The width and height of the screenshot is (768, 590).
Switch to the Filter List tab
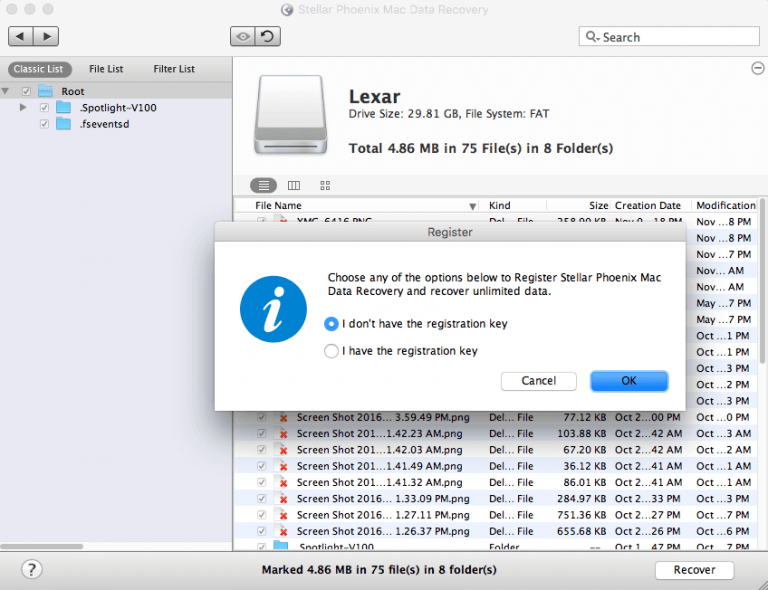point(174,69)
